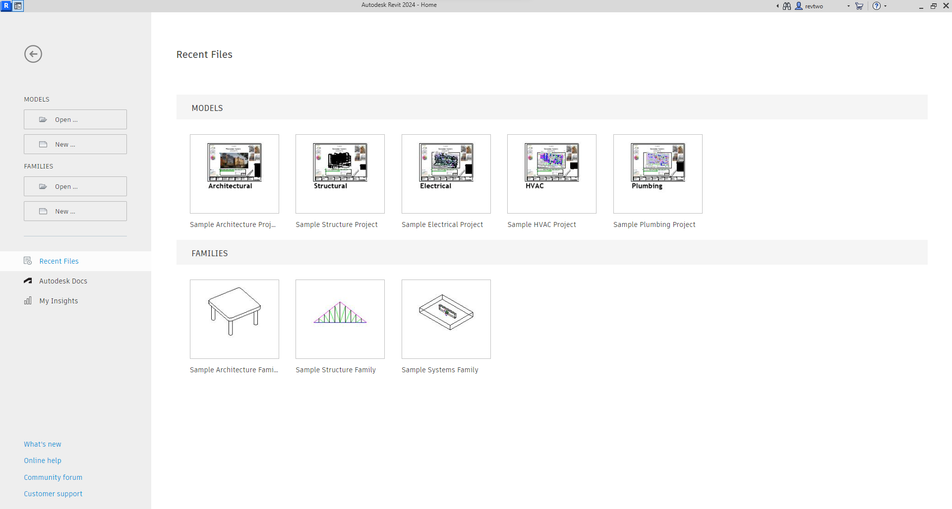This screenshot has height=509, width=952.
Task: Click the Home view icon beside the Revit logo
Action: (18, 5)
